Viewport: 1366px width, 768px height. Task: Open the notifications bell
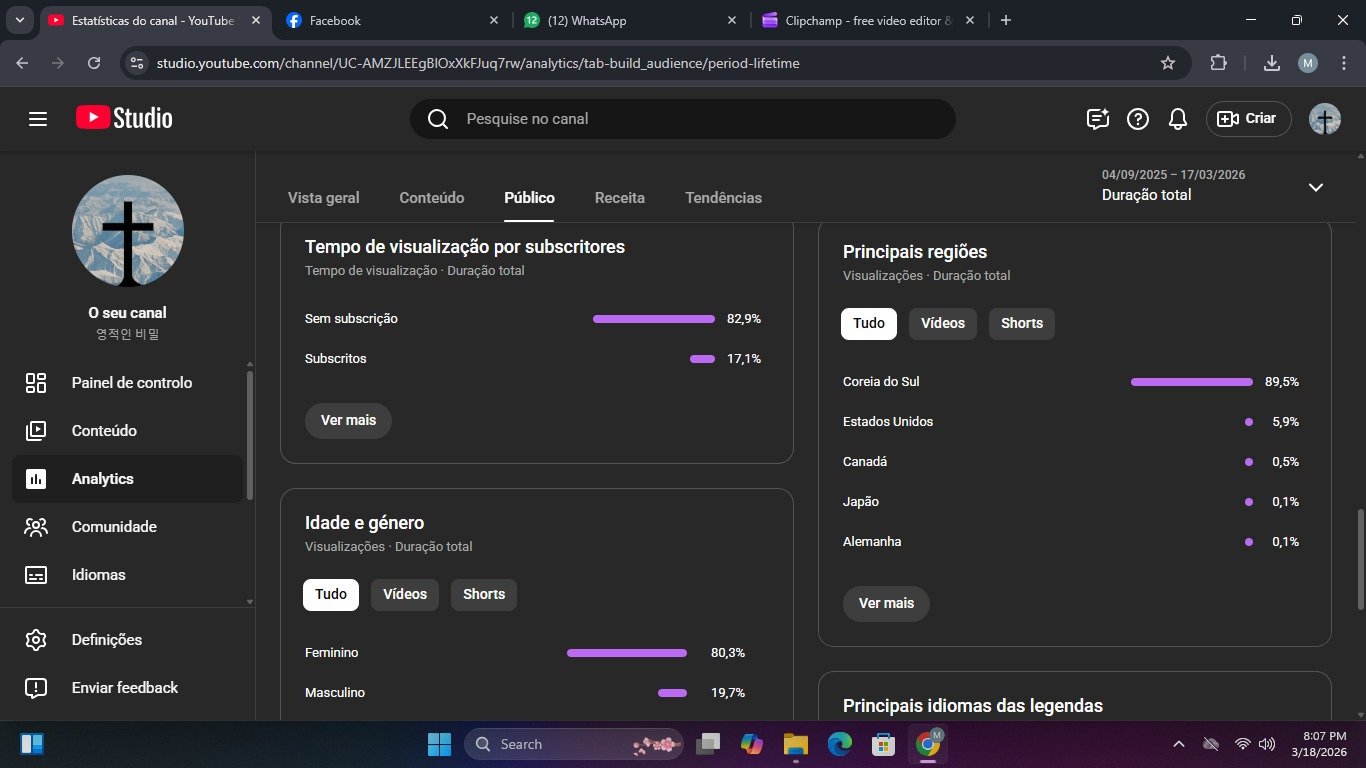pos(1178,119)
